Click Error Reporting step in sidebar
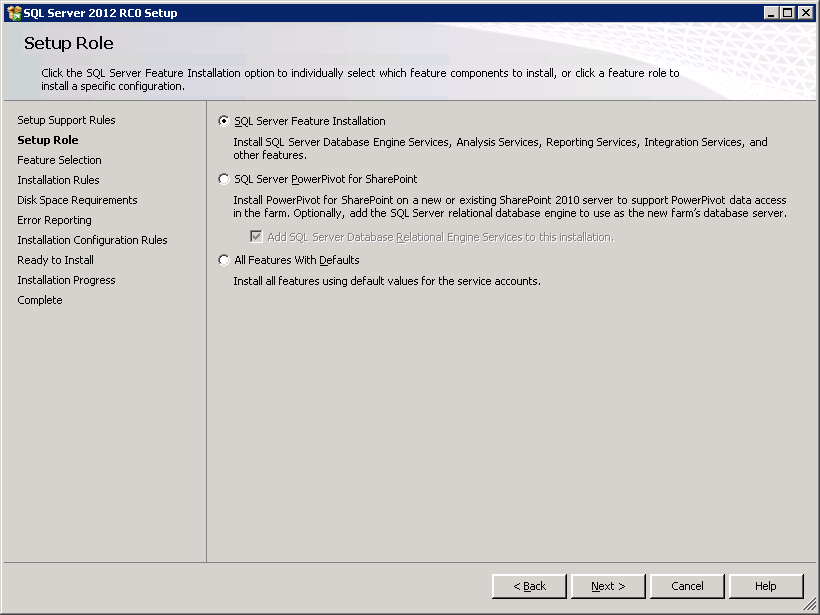The height and width of the screenshot is (615, 820). pyautogui.click(x=54, y=220)
